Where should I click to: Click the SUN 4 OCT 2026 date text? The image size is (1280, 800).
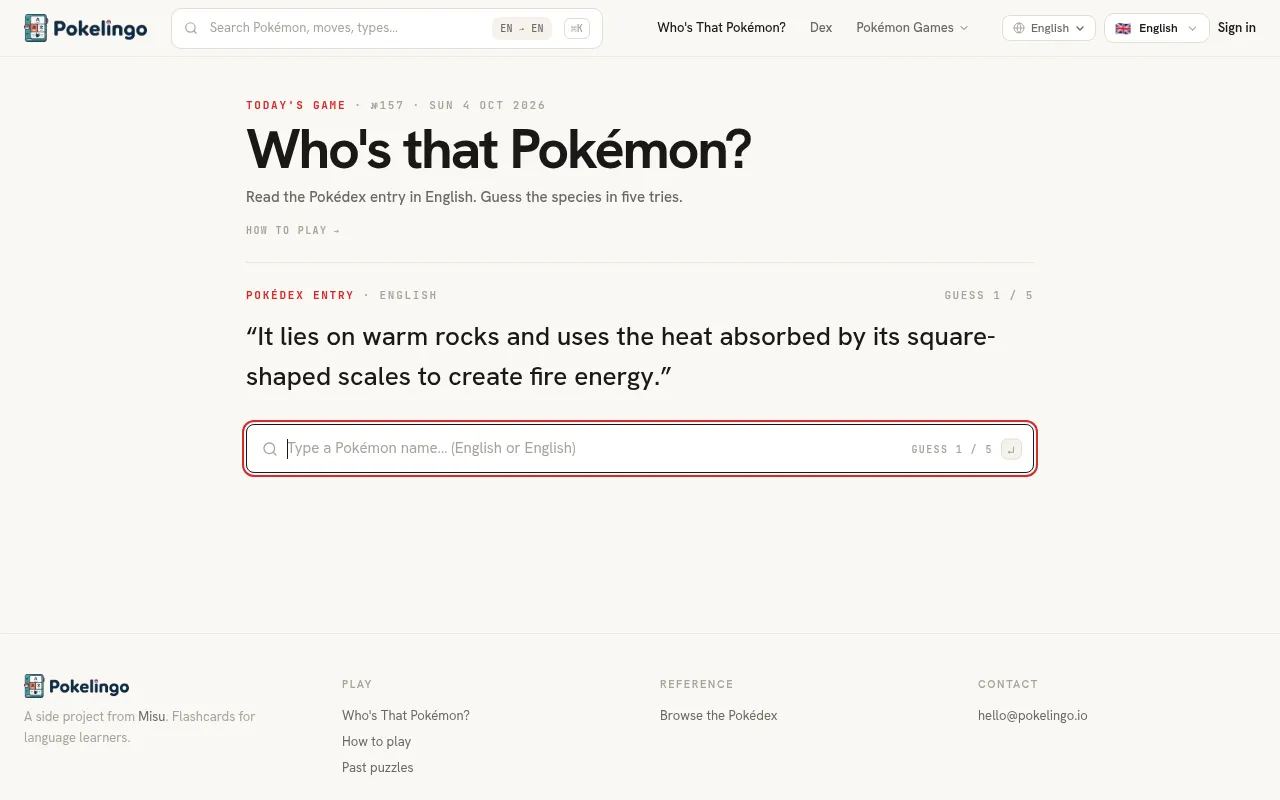488,105
